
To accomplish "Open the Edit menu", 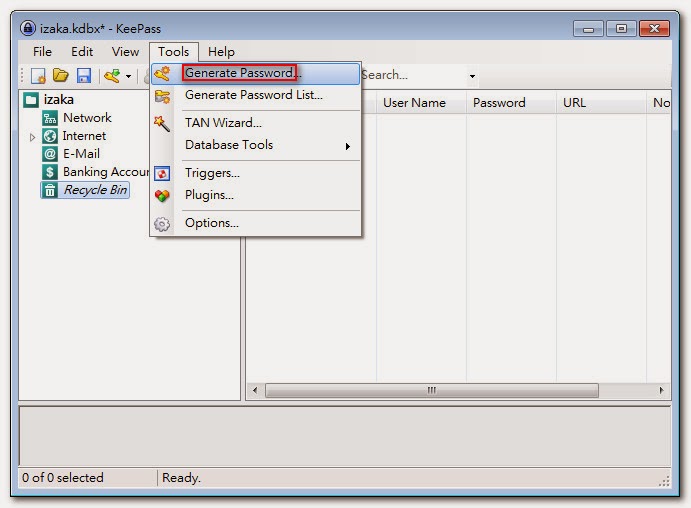I will click(82, 52).
